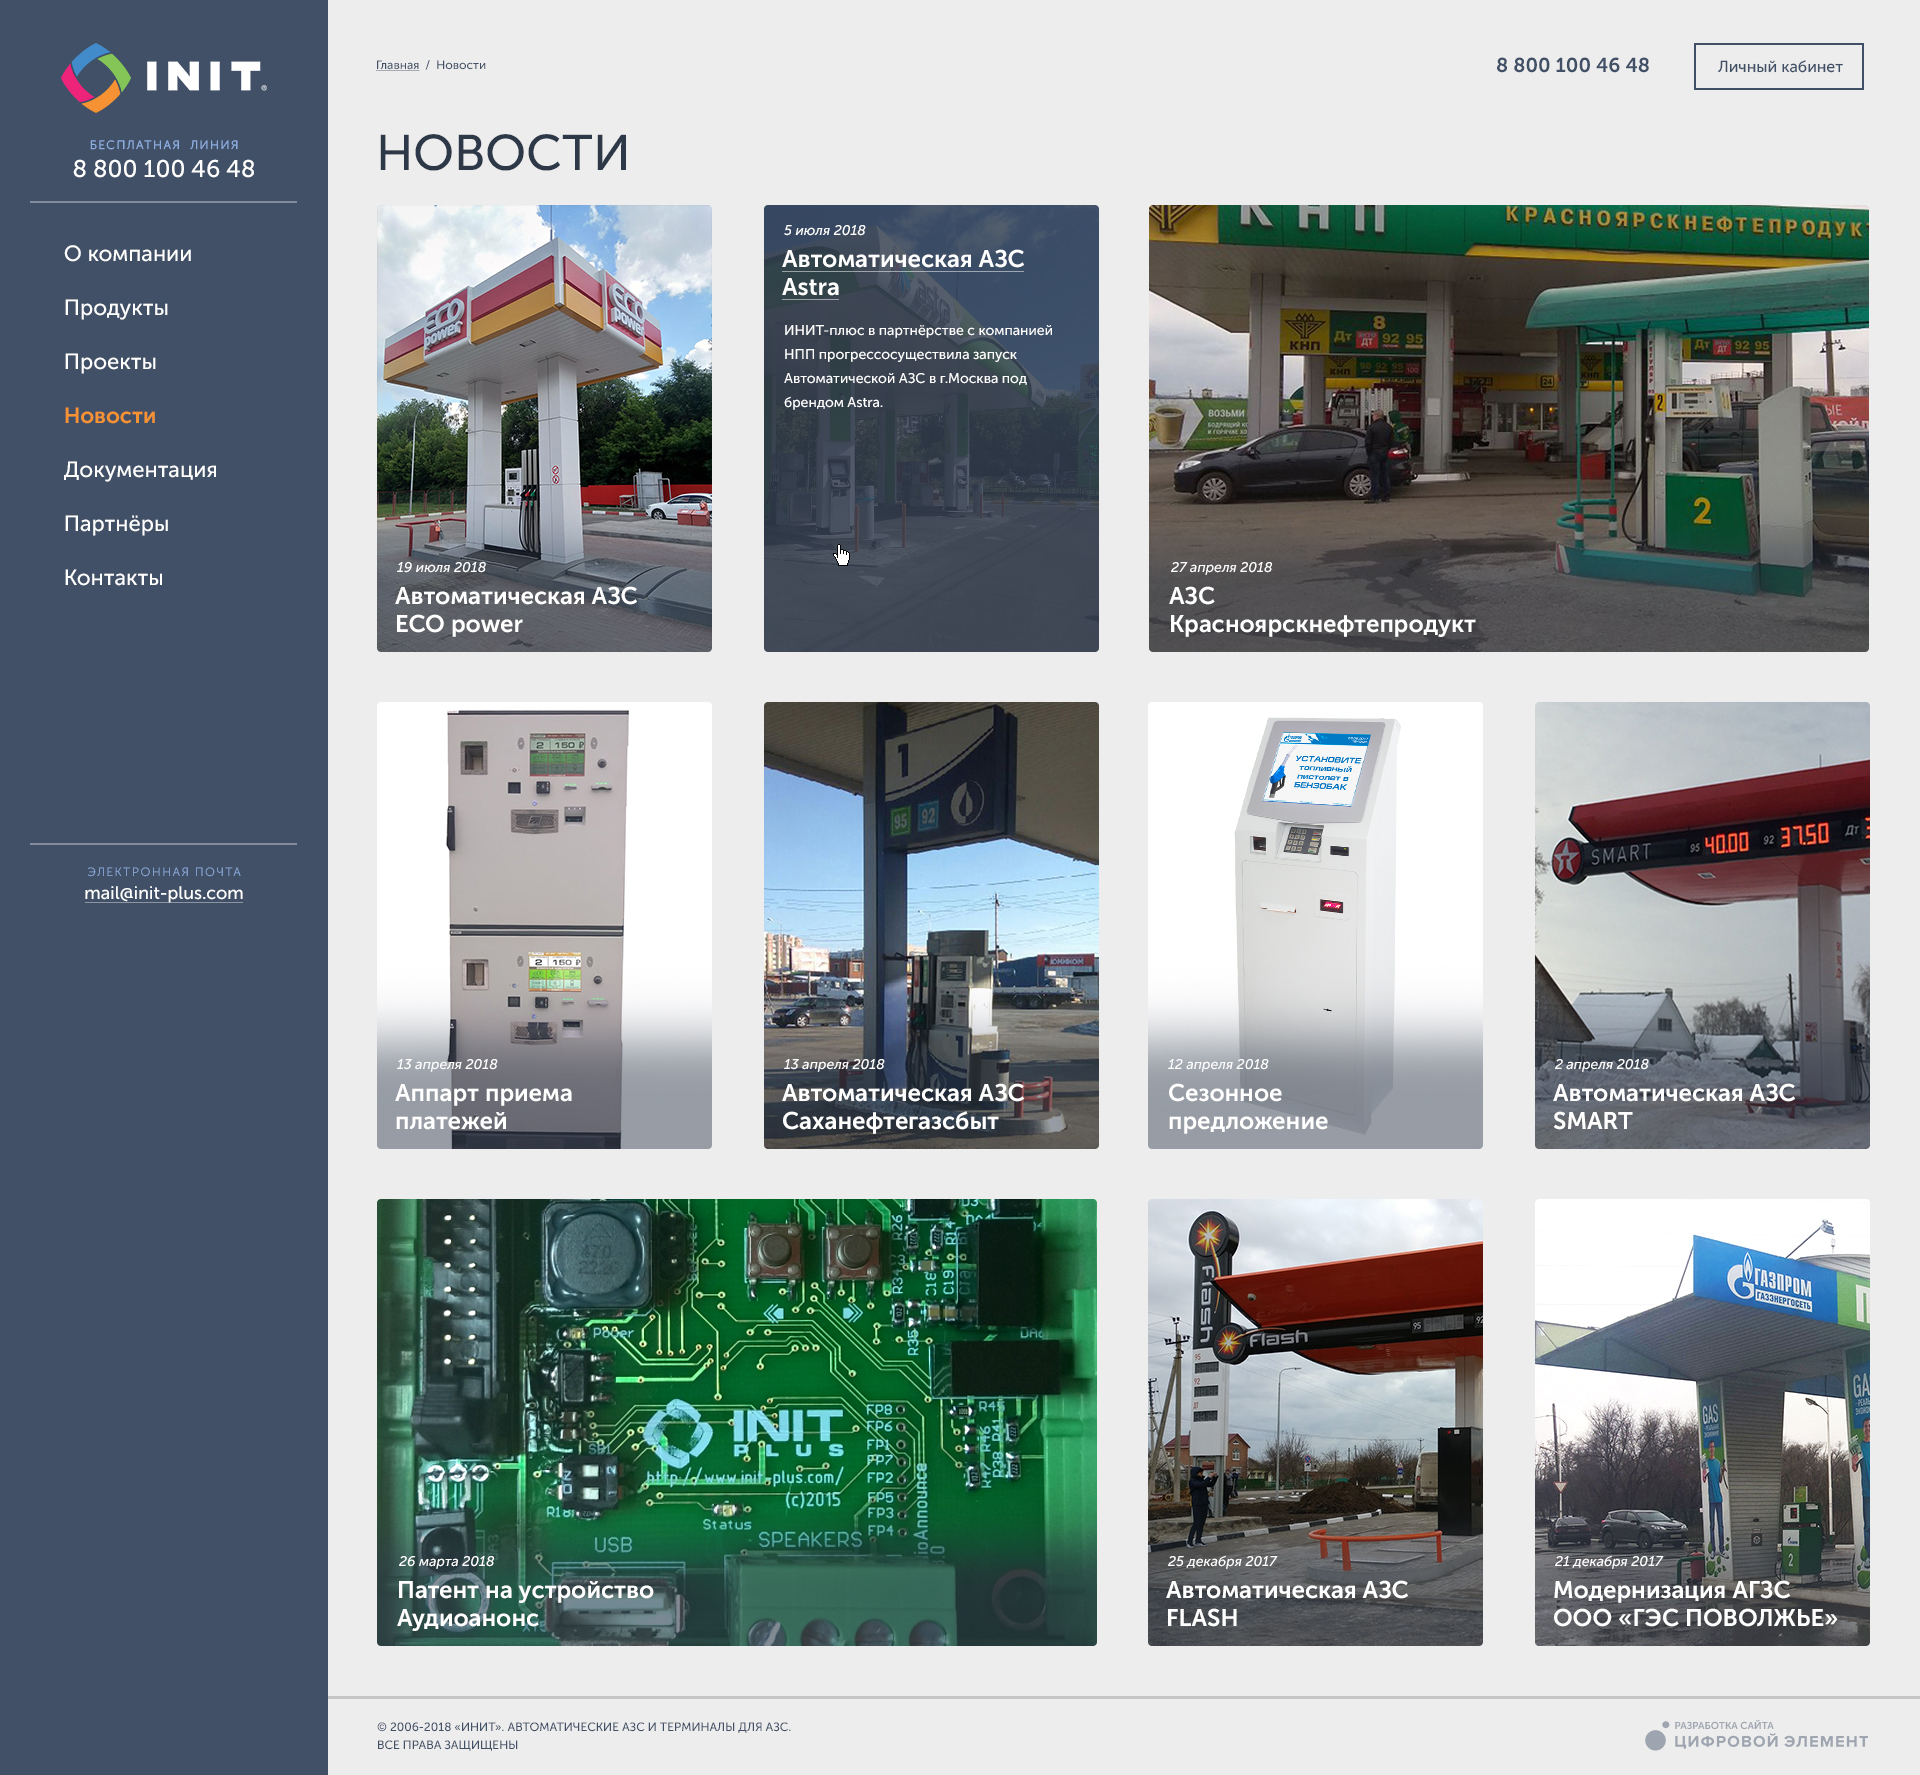Click the Главная breadcrumb link
The height and width of the screenshot is (1775, 1920).
397,65
